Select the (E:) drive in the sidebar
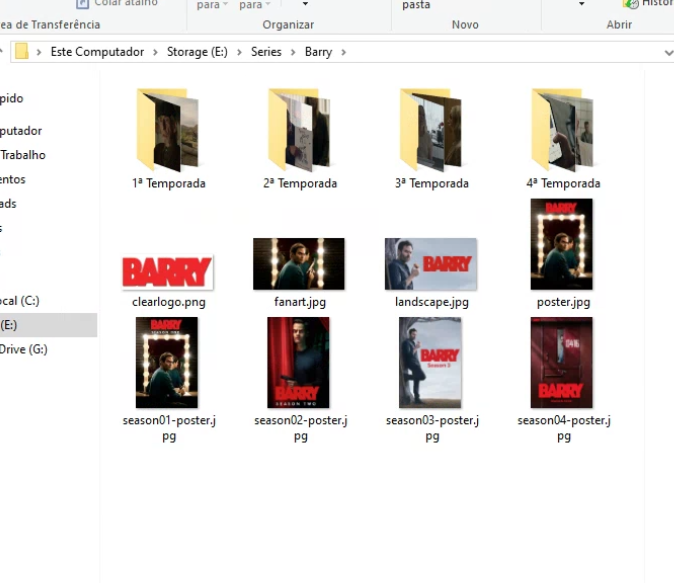This screenshot has height=583, width=674. pos(48,325)
